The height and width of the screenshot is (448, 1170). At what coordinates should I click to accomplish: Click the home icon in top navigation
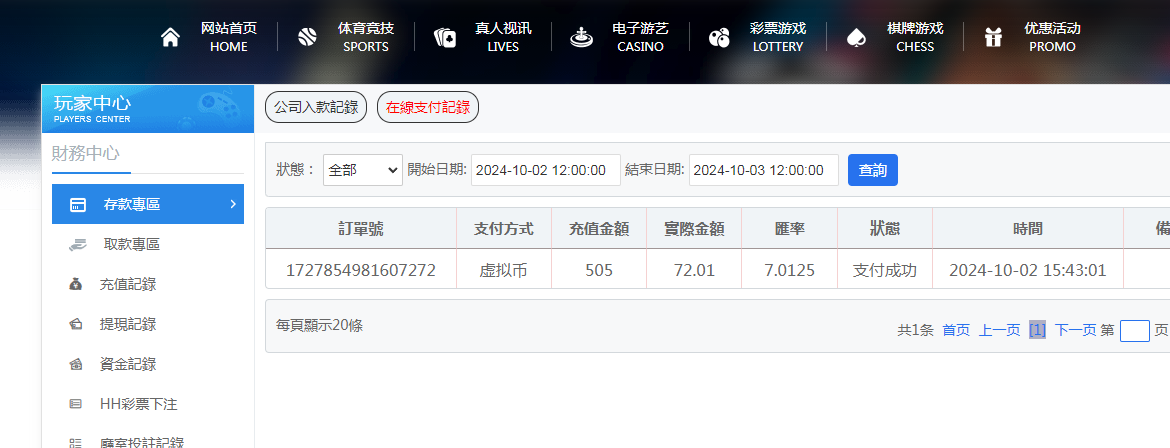point(171,37)
